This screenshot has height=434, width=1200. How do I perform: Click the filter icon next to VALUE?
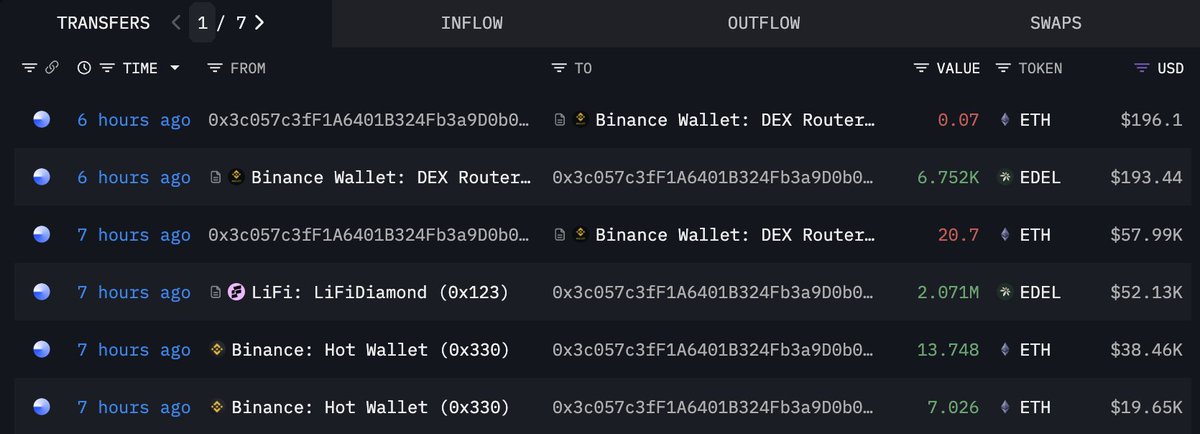[921, 68]
